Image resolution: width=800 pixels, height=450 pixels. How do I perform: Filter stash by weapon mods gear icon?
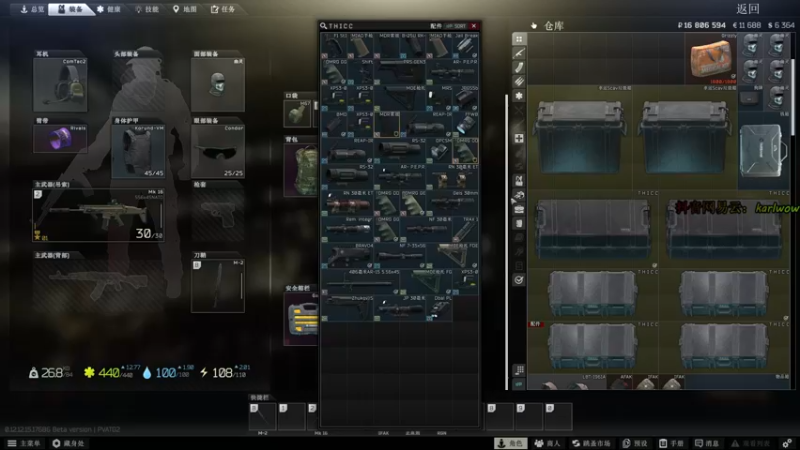tap(519, 96)
